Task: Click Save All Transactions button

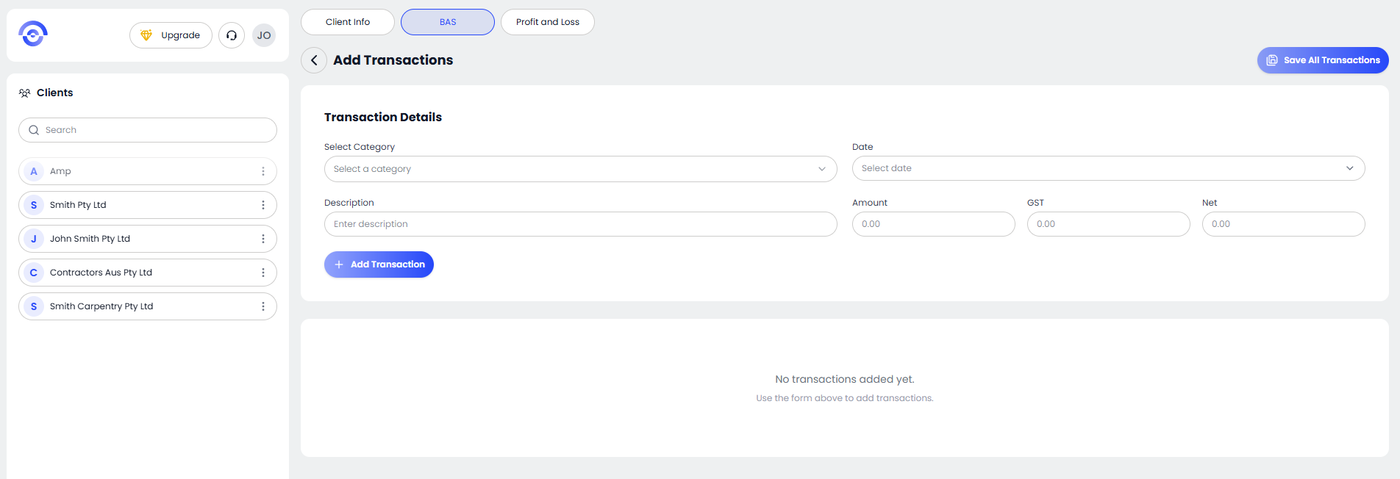Action: [1322, 60]
